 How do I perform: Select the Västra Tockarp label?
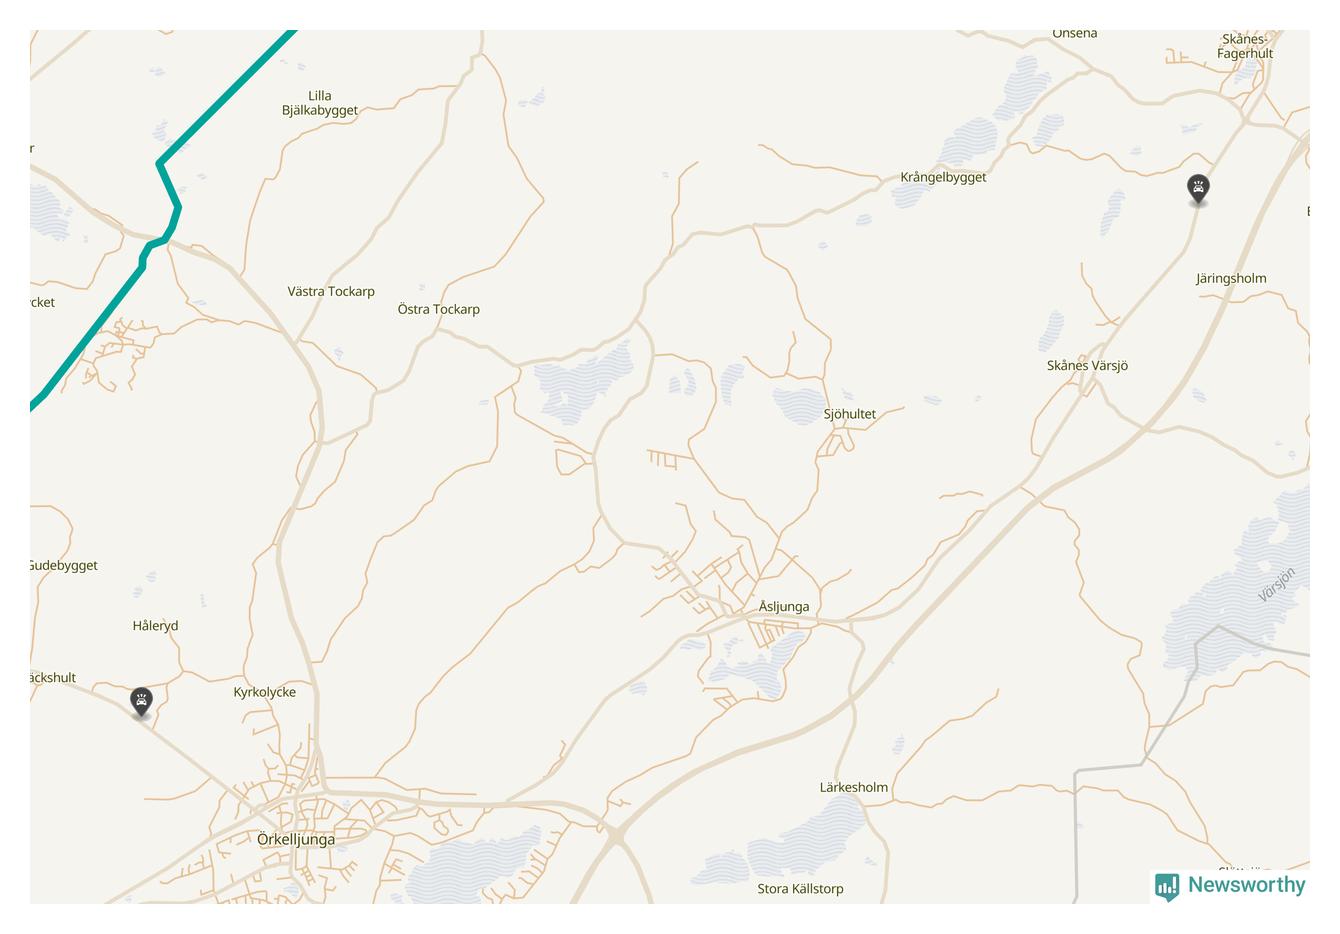tap(331, 291)
